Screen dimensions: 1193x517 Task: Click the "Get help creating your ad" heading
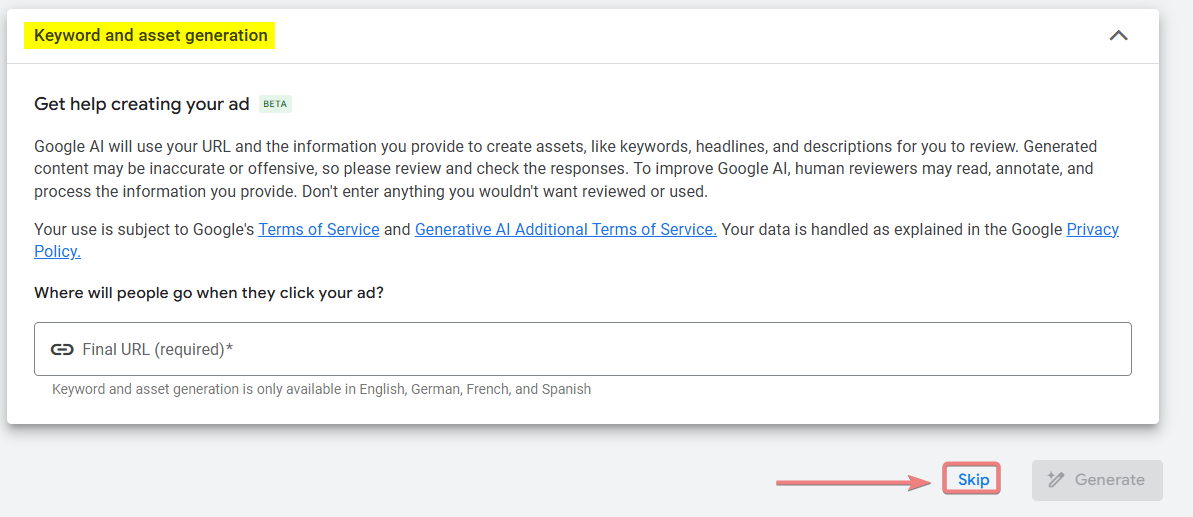[x=141, y=104]
